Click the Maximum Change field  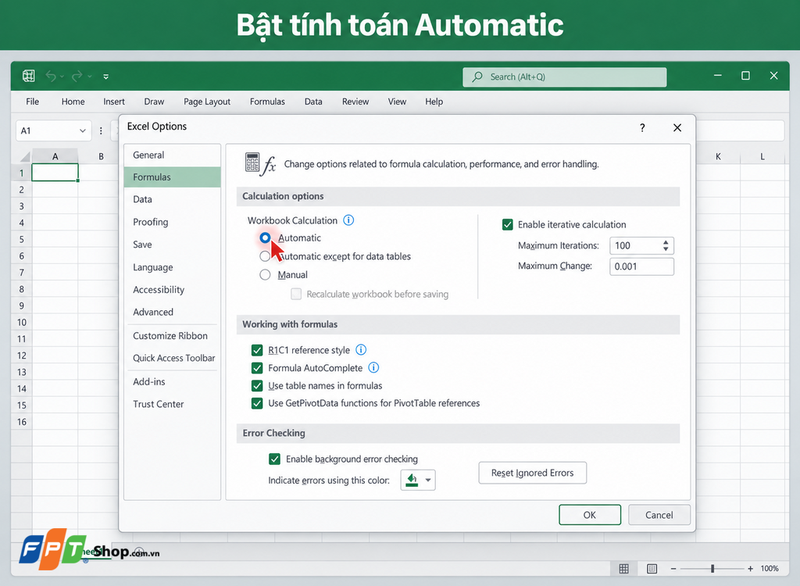click(x=642, y=266)
